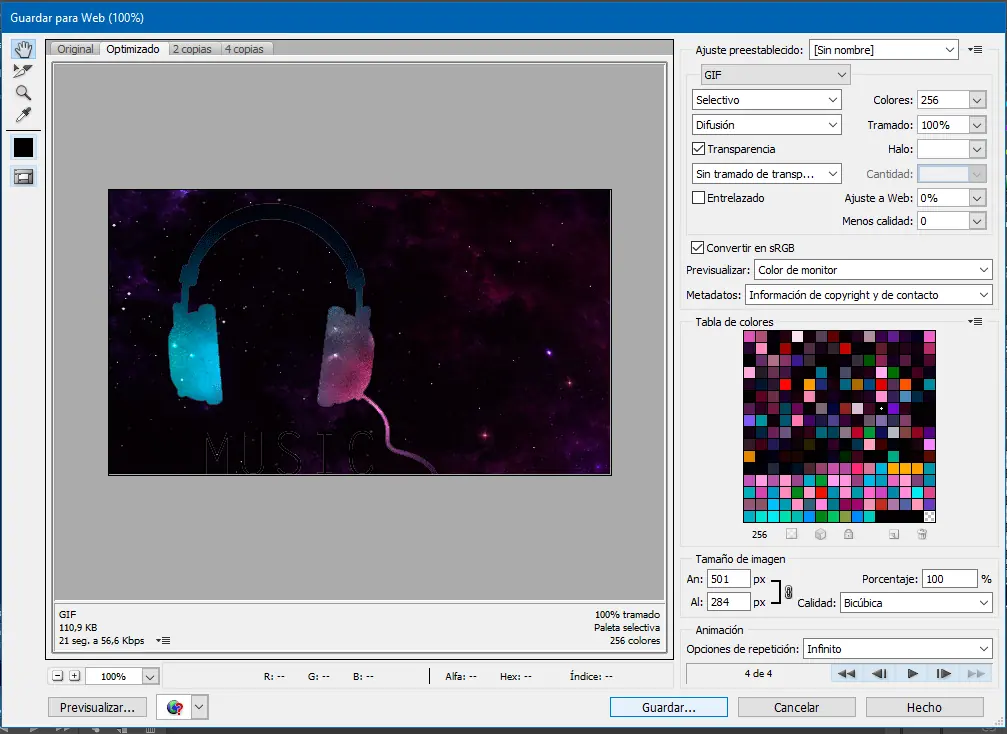
Task: Toggle the width-height constrain link icon
Action: coord(789,592)
